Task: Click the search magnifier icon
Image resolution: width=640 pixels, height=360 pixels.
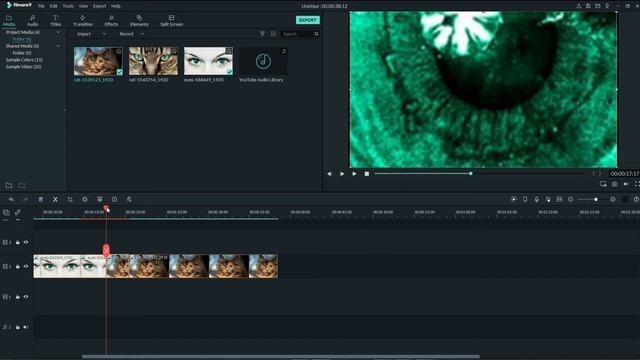Action: pyautogui.click(x=316, y=34)
